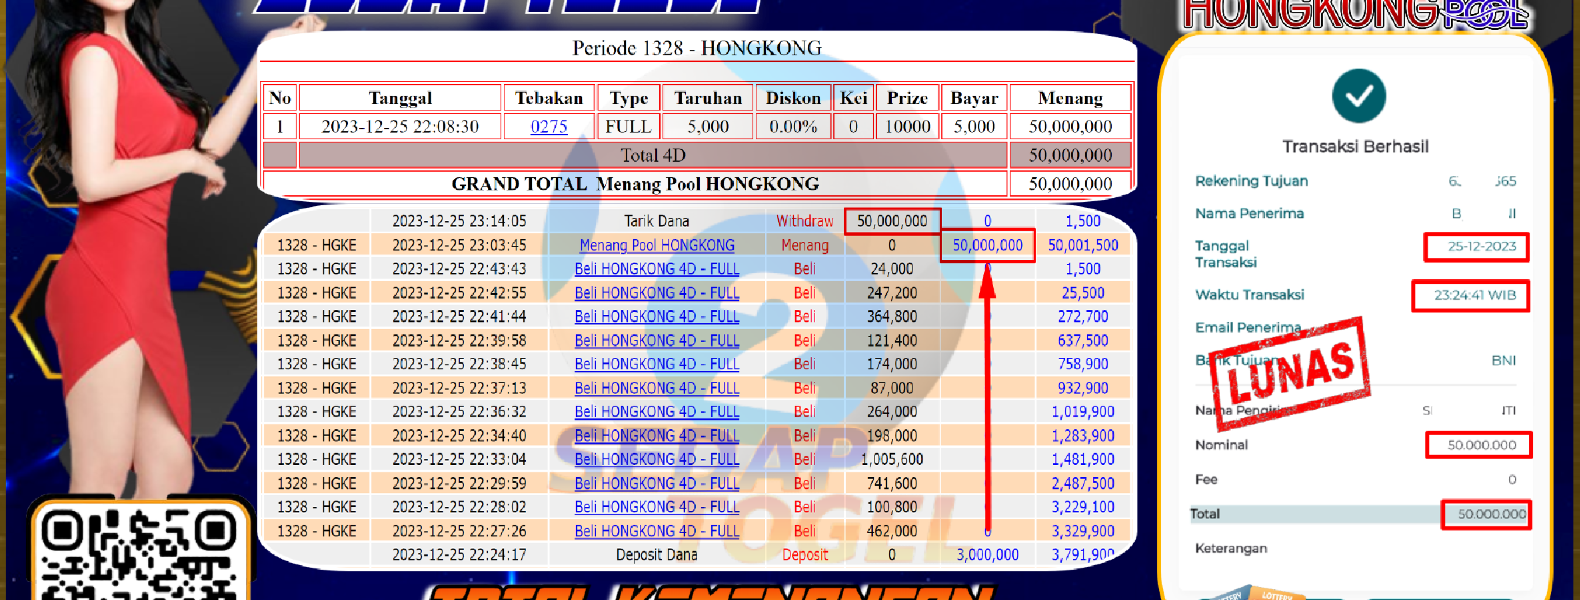Click the Total 4D row label
Viewport: 1580px width, 600px height.
[x=653, y=155]
